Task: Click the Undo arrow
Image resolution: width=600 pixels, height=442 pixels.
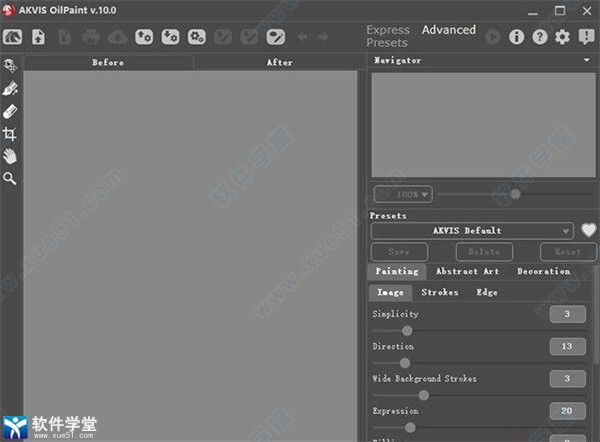Action: point(302,37)
